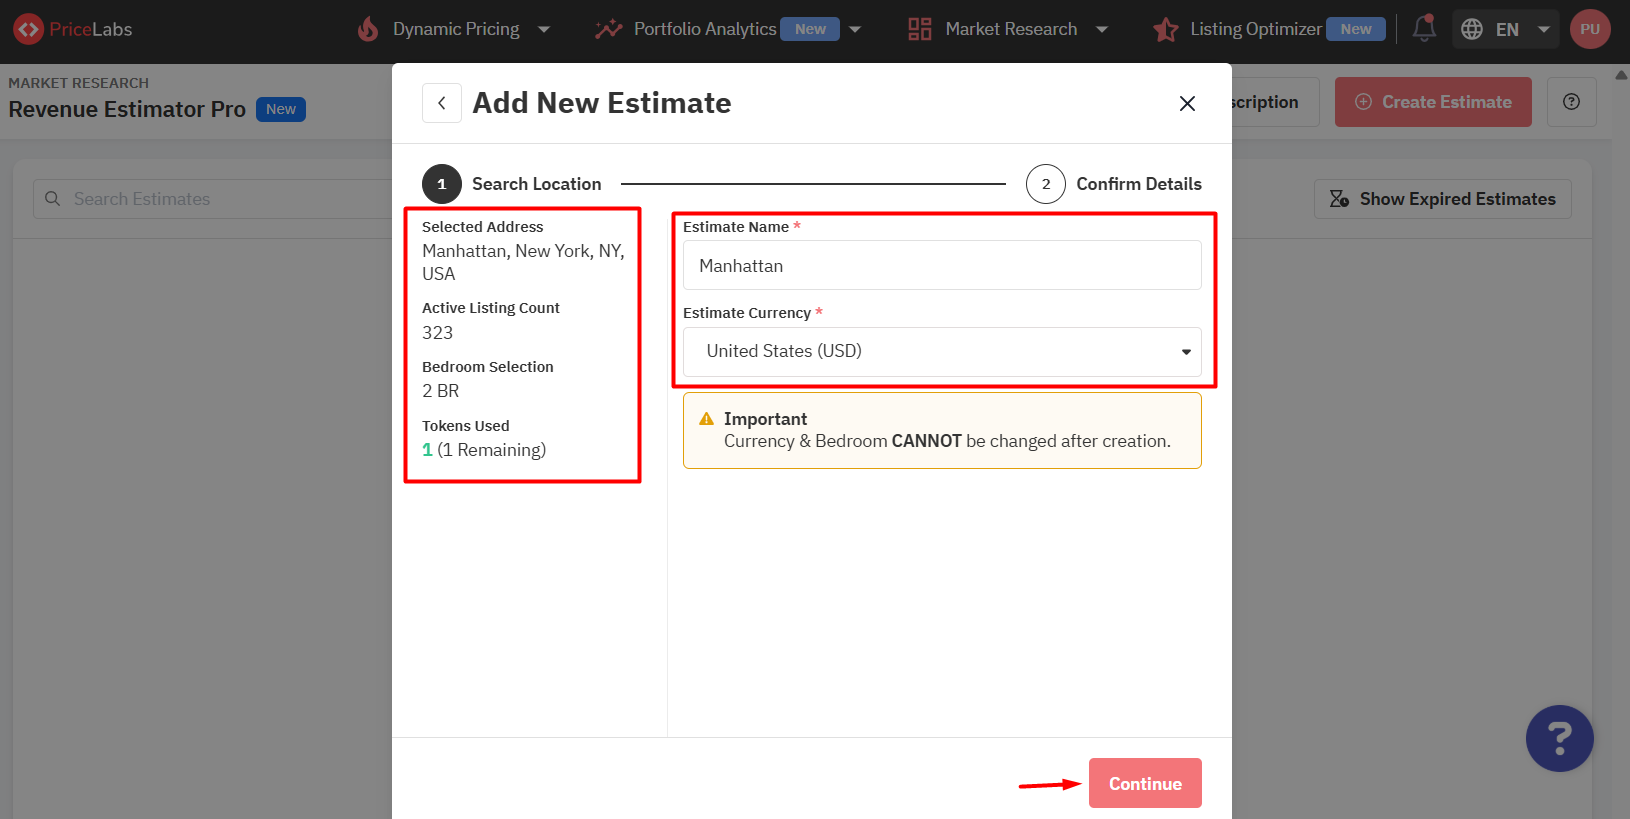This screenshot has width=1630, height=819.
Task: Open the Estimate Currency dropdown
Action: pos(941,352)
